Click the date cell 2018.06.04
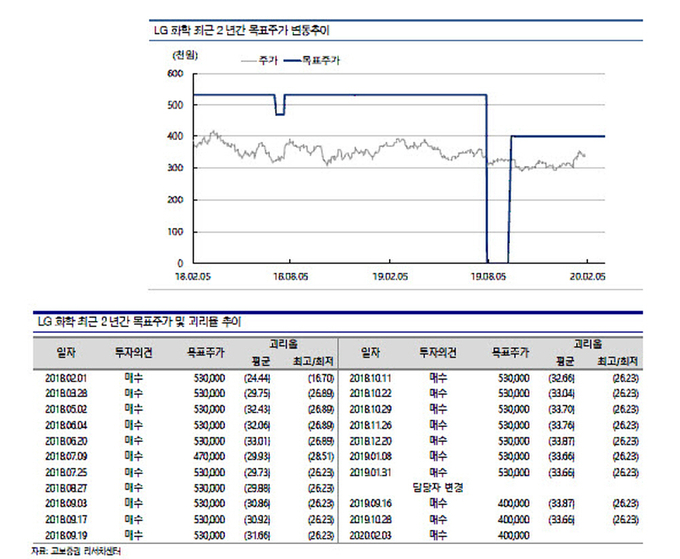680x559 pixels. tap(66, 425)
